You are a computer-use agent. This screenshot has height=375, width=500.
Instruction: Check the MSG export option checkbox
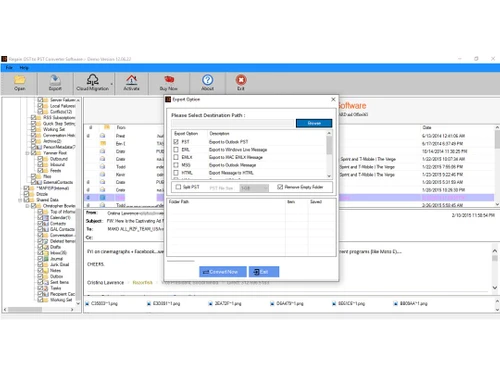(176, 165)
